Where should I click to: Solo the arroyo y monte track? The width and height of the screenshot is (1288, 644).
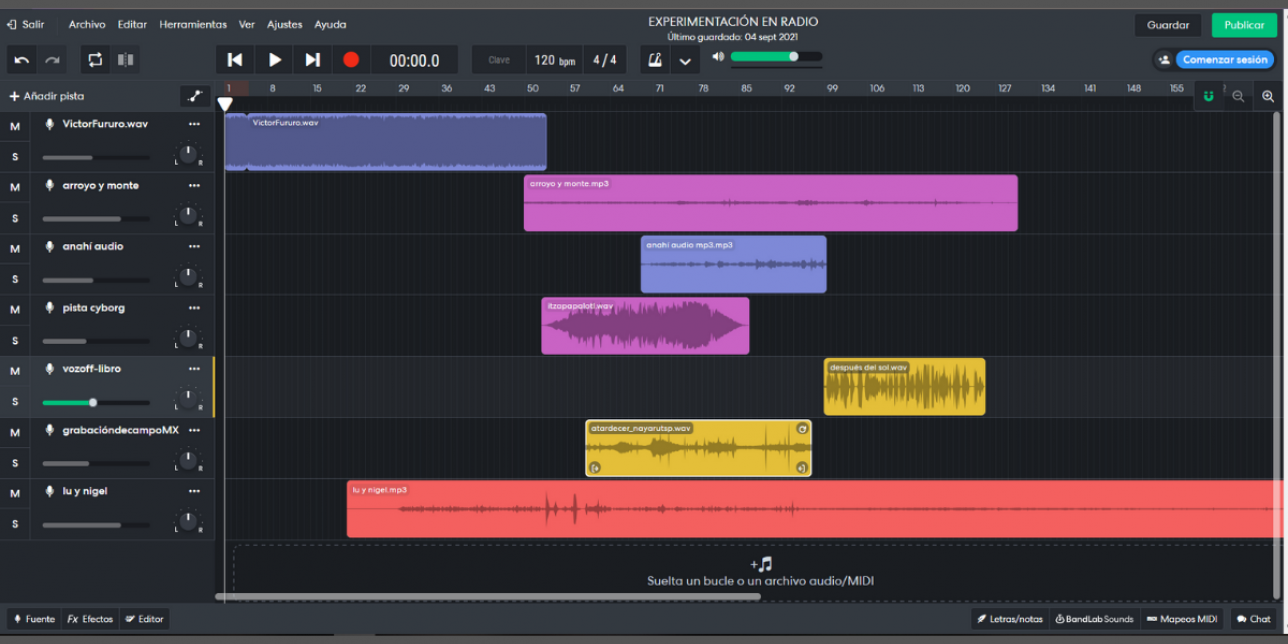pyautogui.click(x=15, y=218)
